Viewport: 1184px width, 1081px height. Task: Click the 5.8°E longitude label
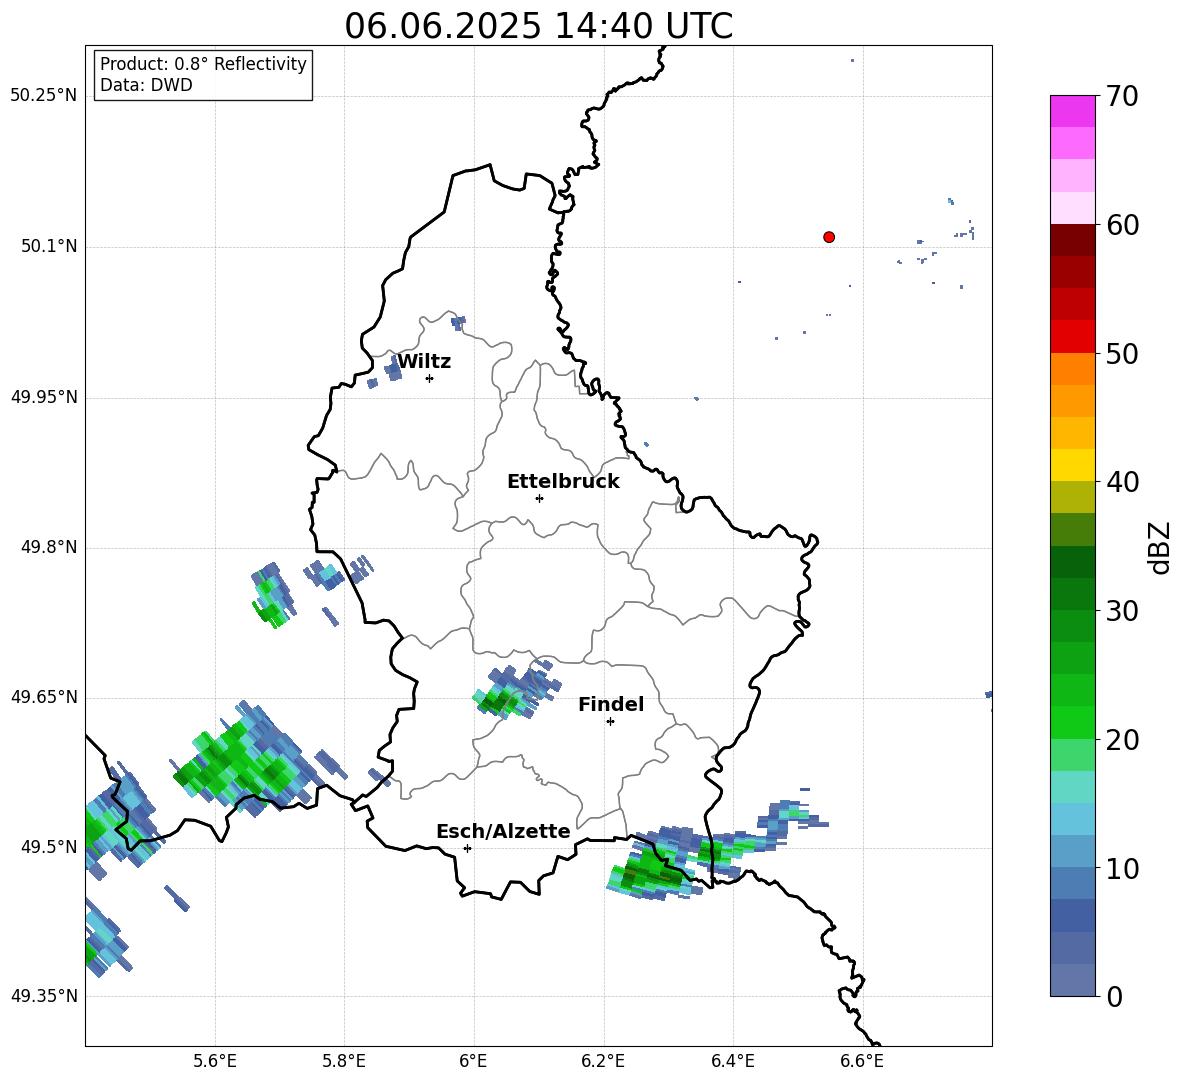344,1061
